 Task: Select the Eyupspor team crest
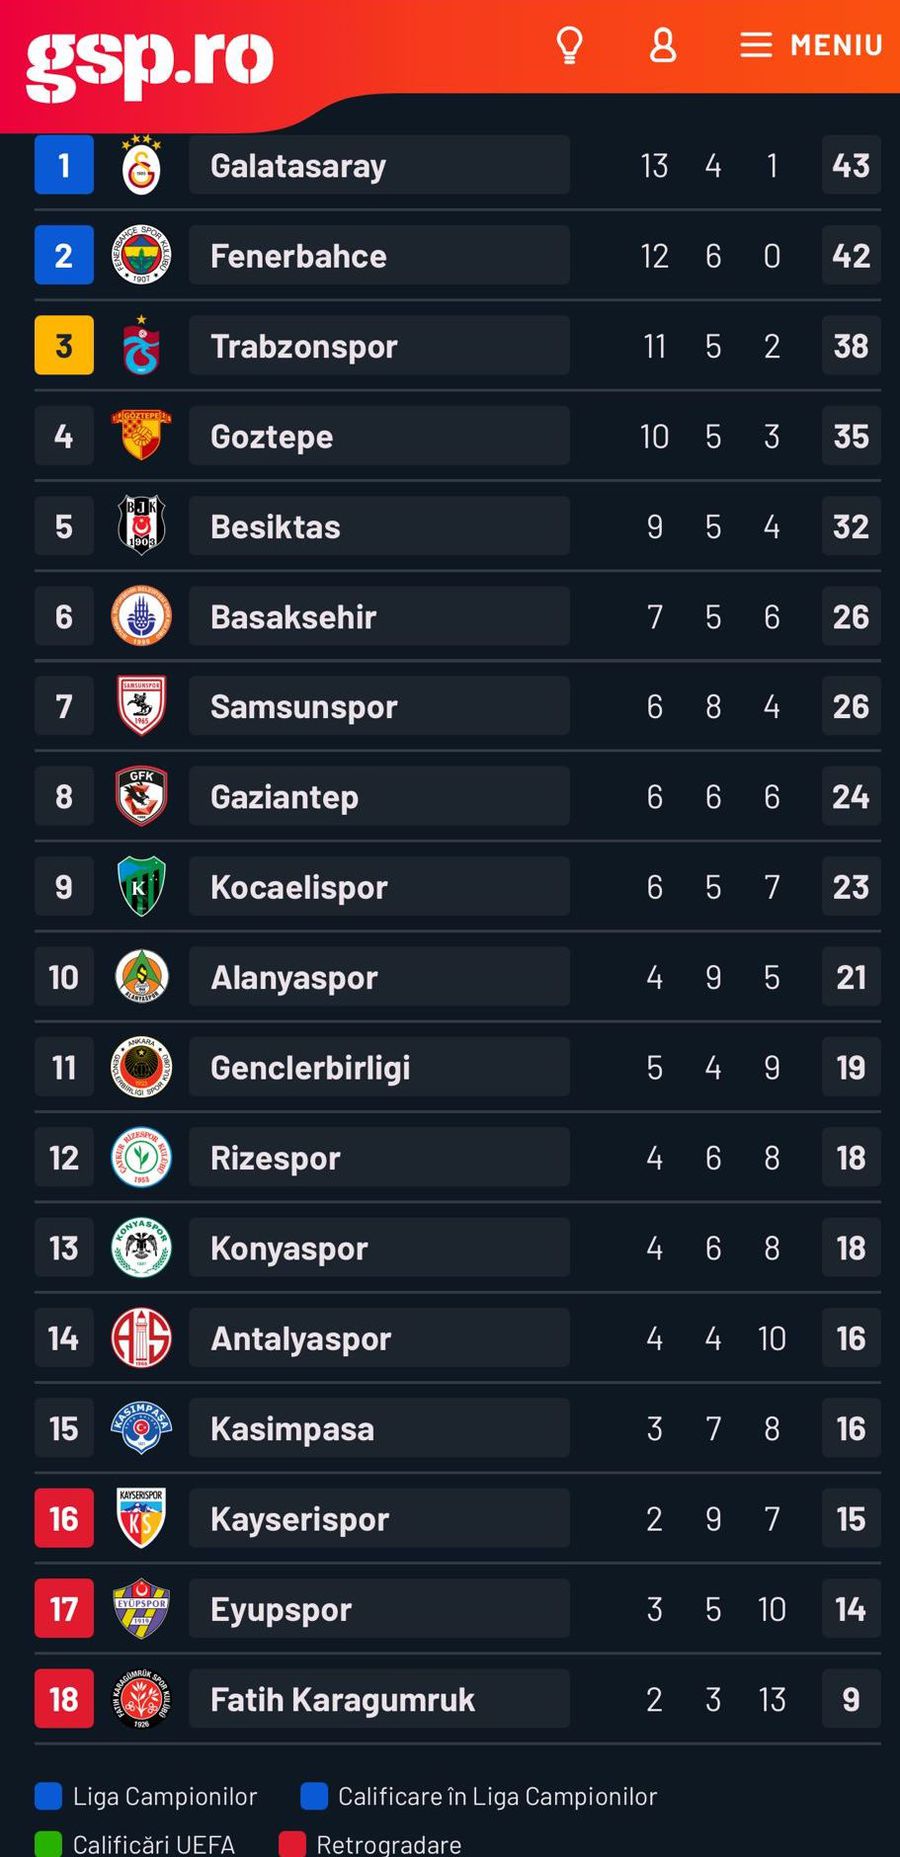click(x=141, y=1609)
